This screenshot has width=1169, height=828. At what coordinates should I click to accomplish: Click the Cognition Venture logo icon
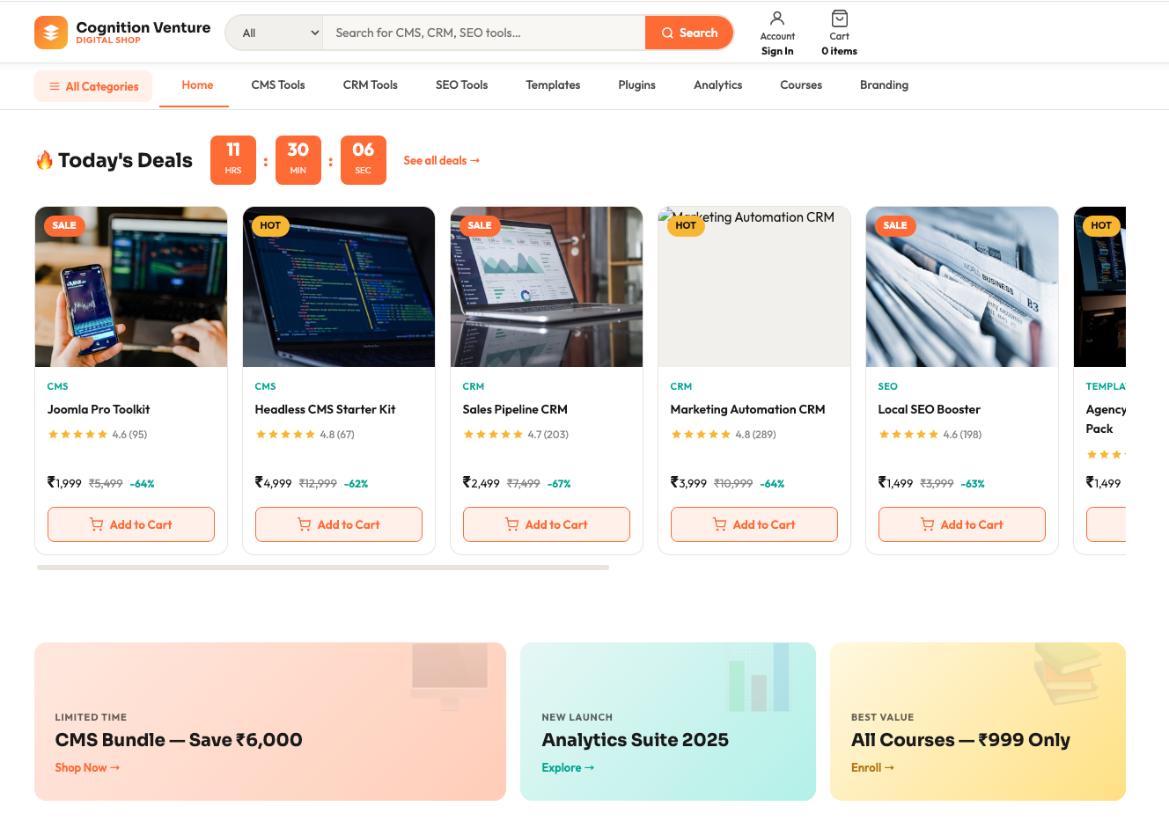[50, 31]
